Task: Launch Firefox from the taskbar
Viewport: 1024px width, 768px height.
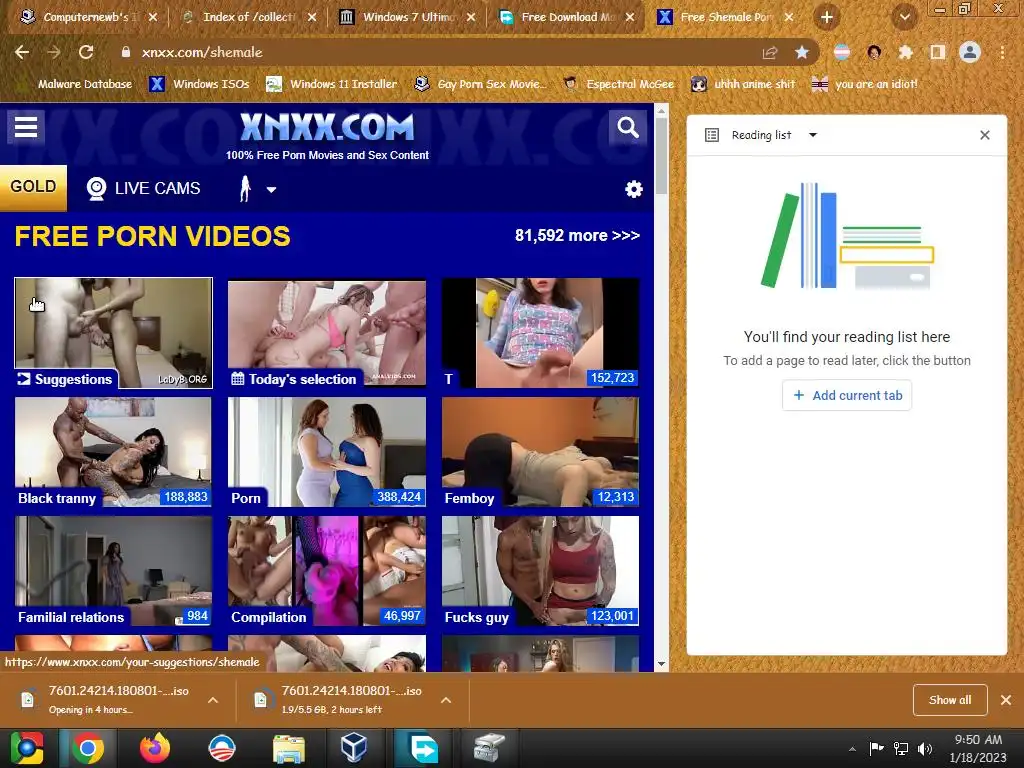Action: coord(155,748)
